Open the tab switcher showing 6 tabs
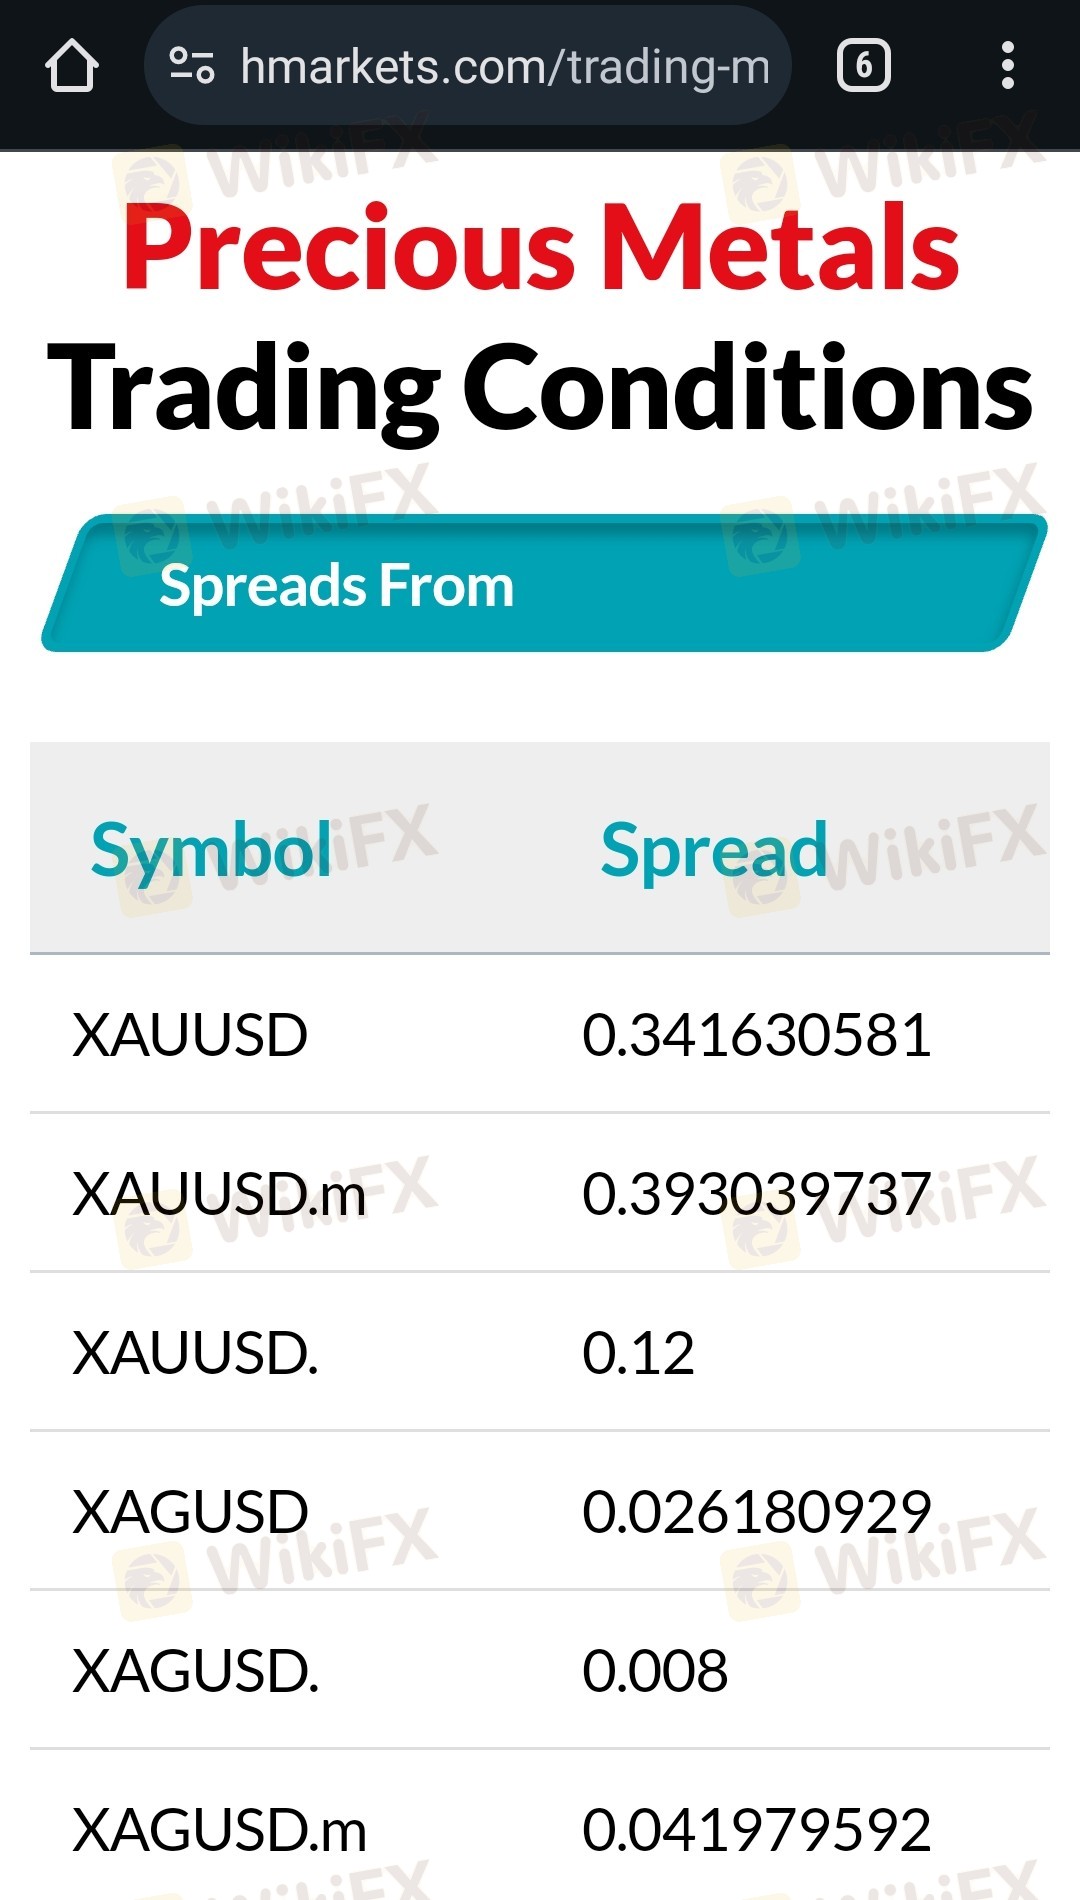 pyautogui.click(x=863, y=66)
